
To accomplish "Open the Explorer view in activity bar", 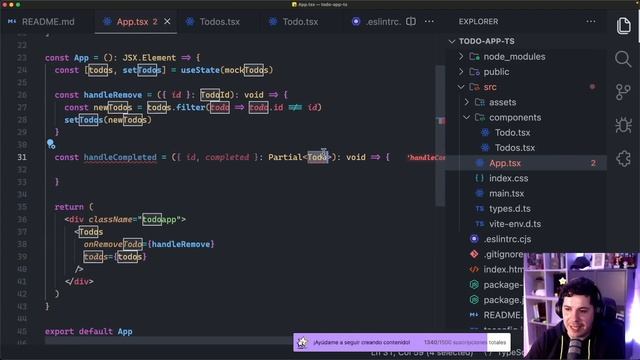I will click(623, 26).
